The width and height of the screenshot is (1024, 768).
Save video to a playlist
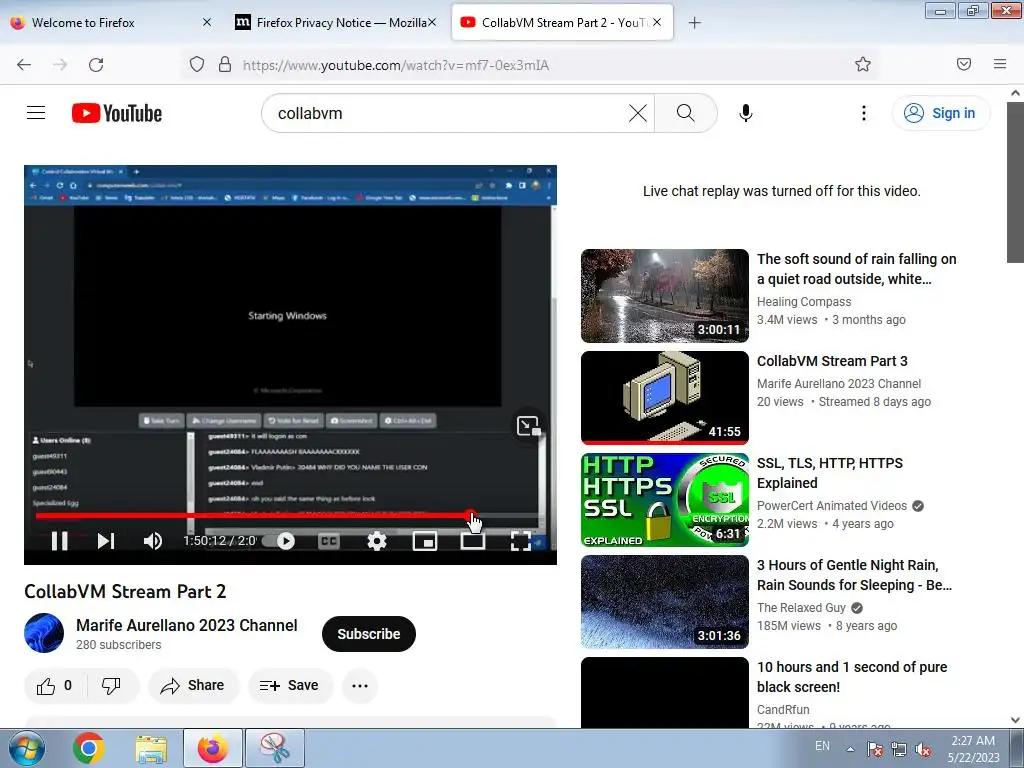[289, 686]
